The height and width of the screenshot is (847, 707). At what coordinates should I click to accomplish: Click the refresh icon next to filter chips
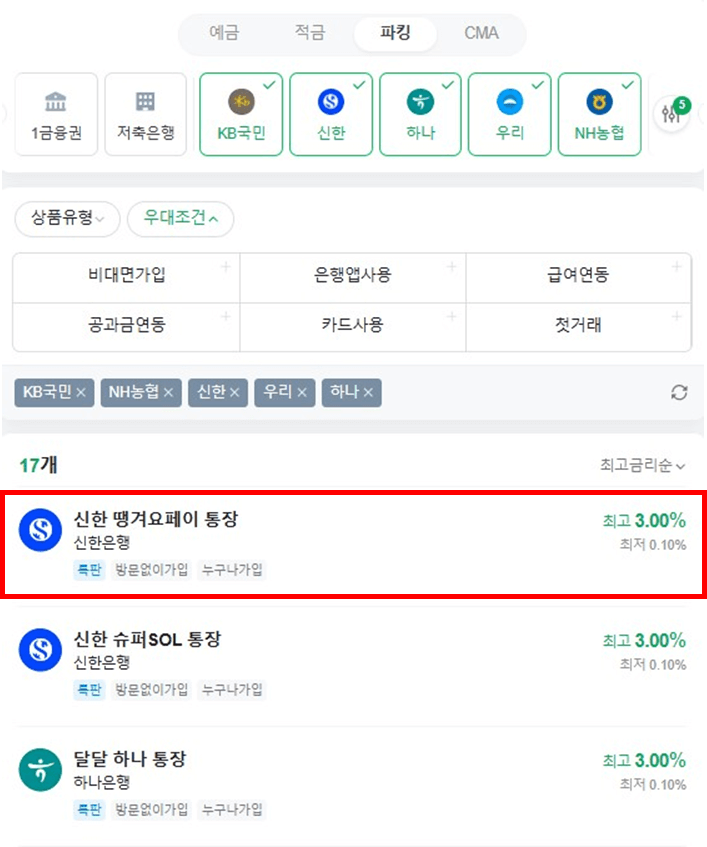point(679,392)
